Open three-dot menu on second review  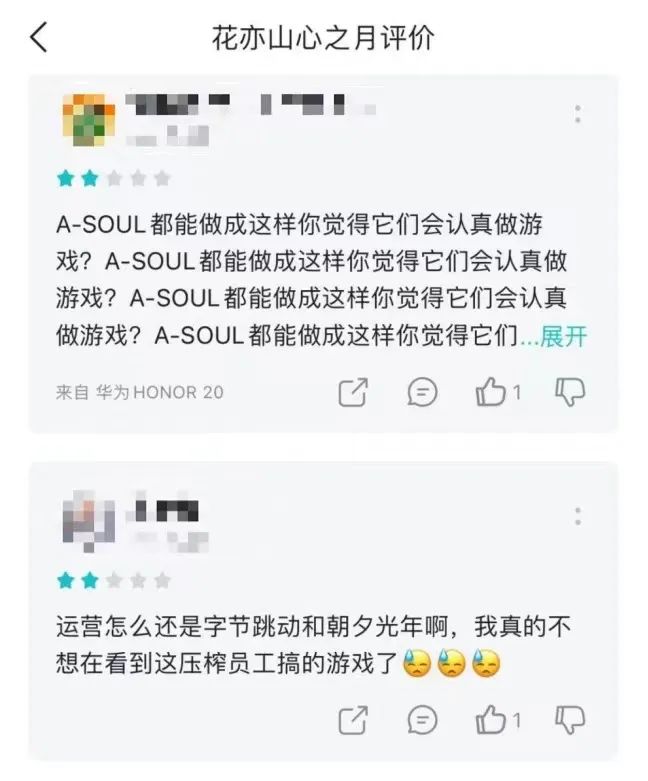coord(578,517)
